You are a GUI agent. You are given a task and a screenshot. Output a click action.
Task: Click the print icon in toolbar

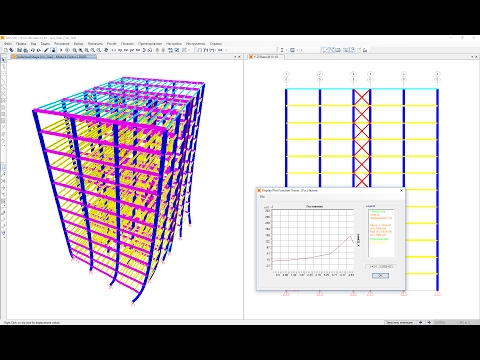25,50
